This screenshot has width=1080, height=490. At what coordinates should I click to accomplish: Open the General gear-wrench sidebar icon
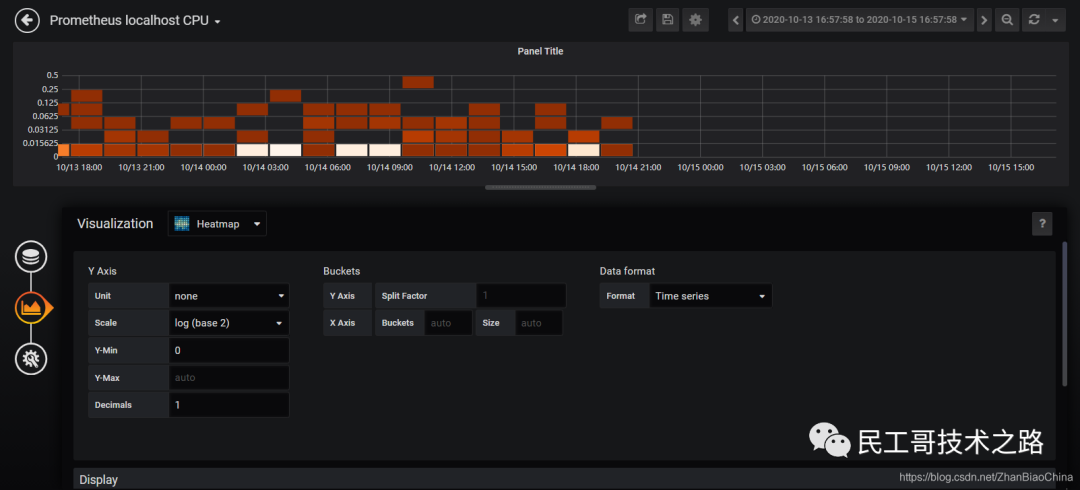[32, 358]
